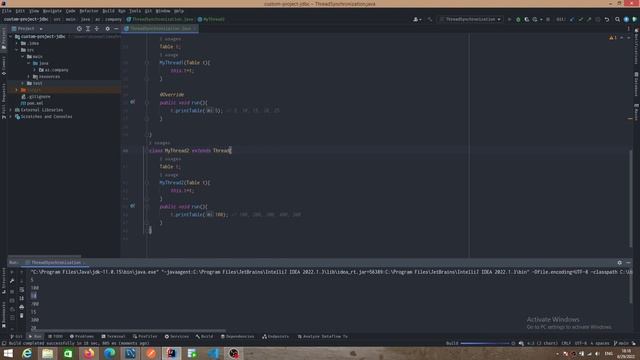Image resolution: width=640 pixels, height=360 pixels.
Task: Open the Navigate menu
Action: coord(52,11)
